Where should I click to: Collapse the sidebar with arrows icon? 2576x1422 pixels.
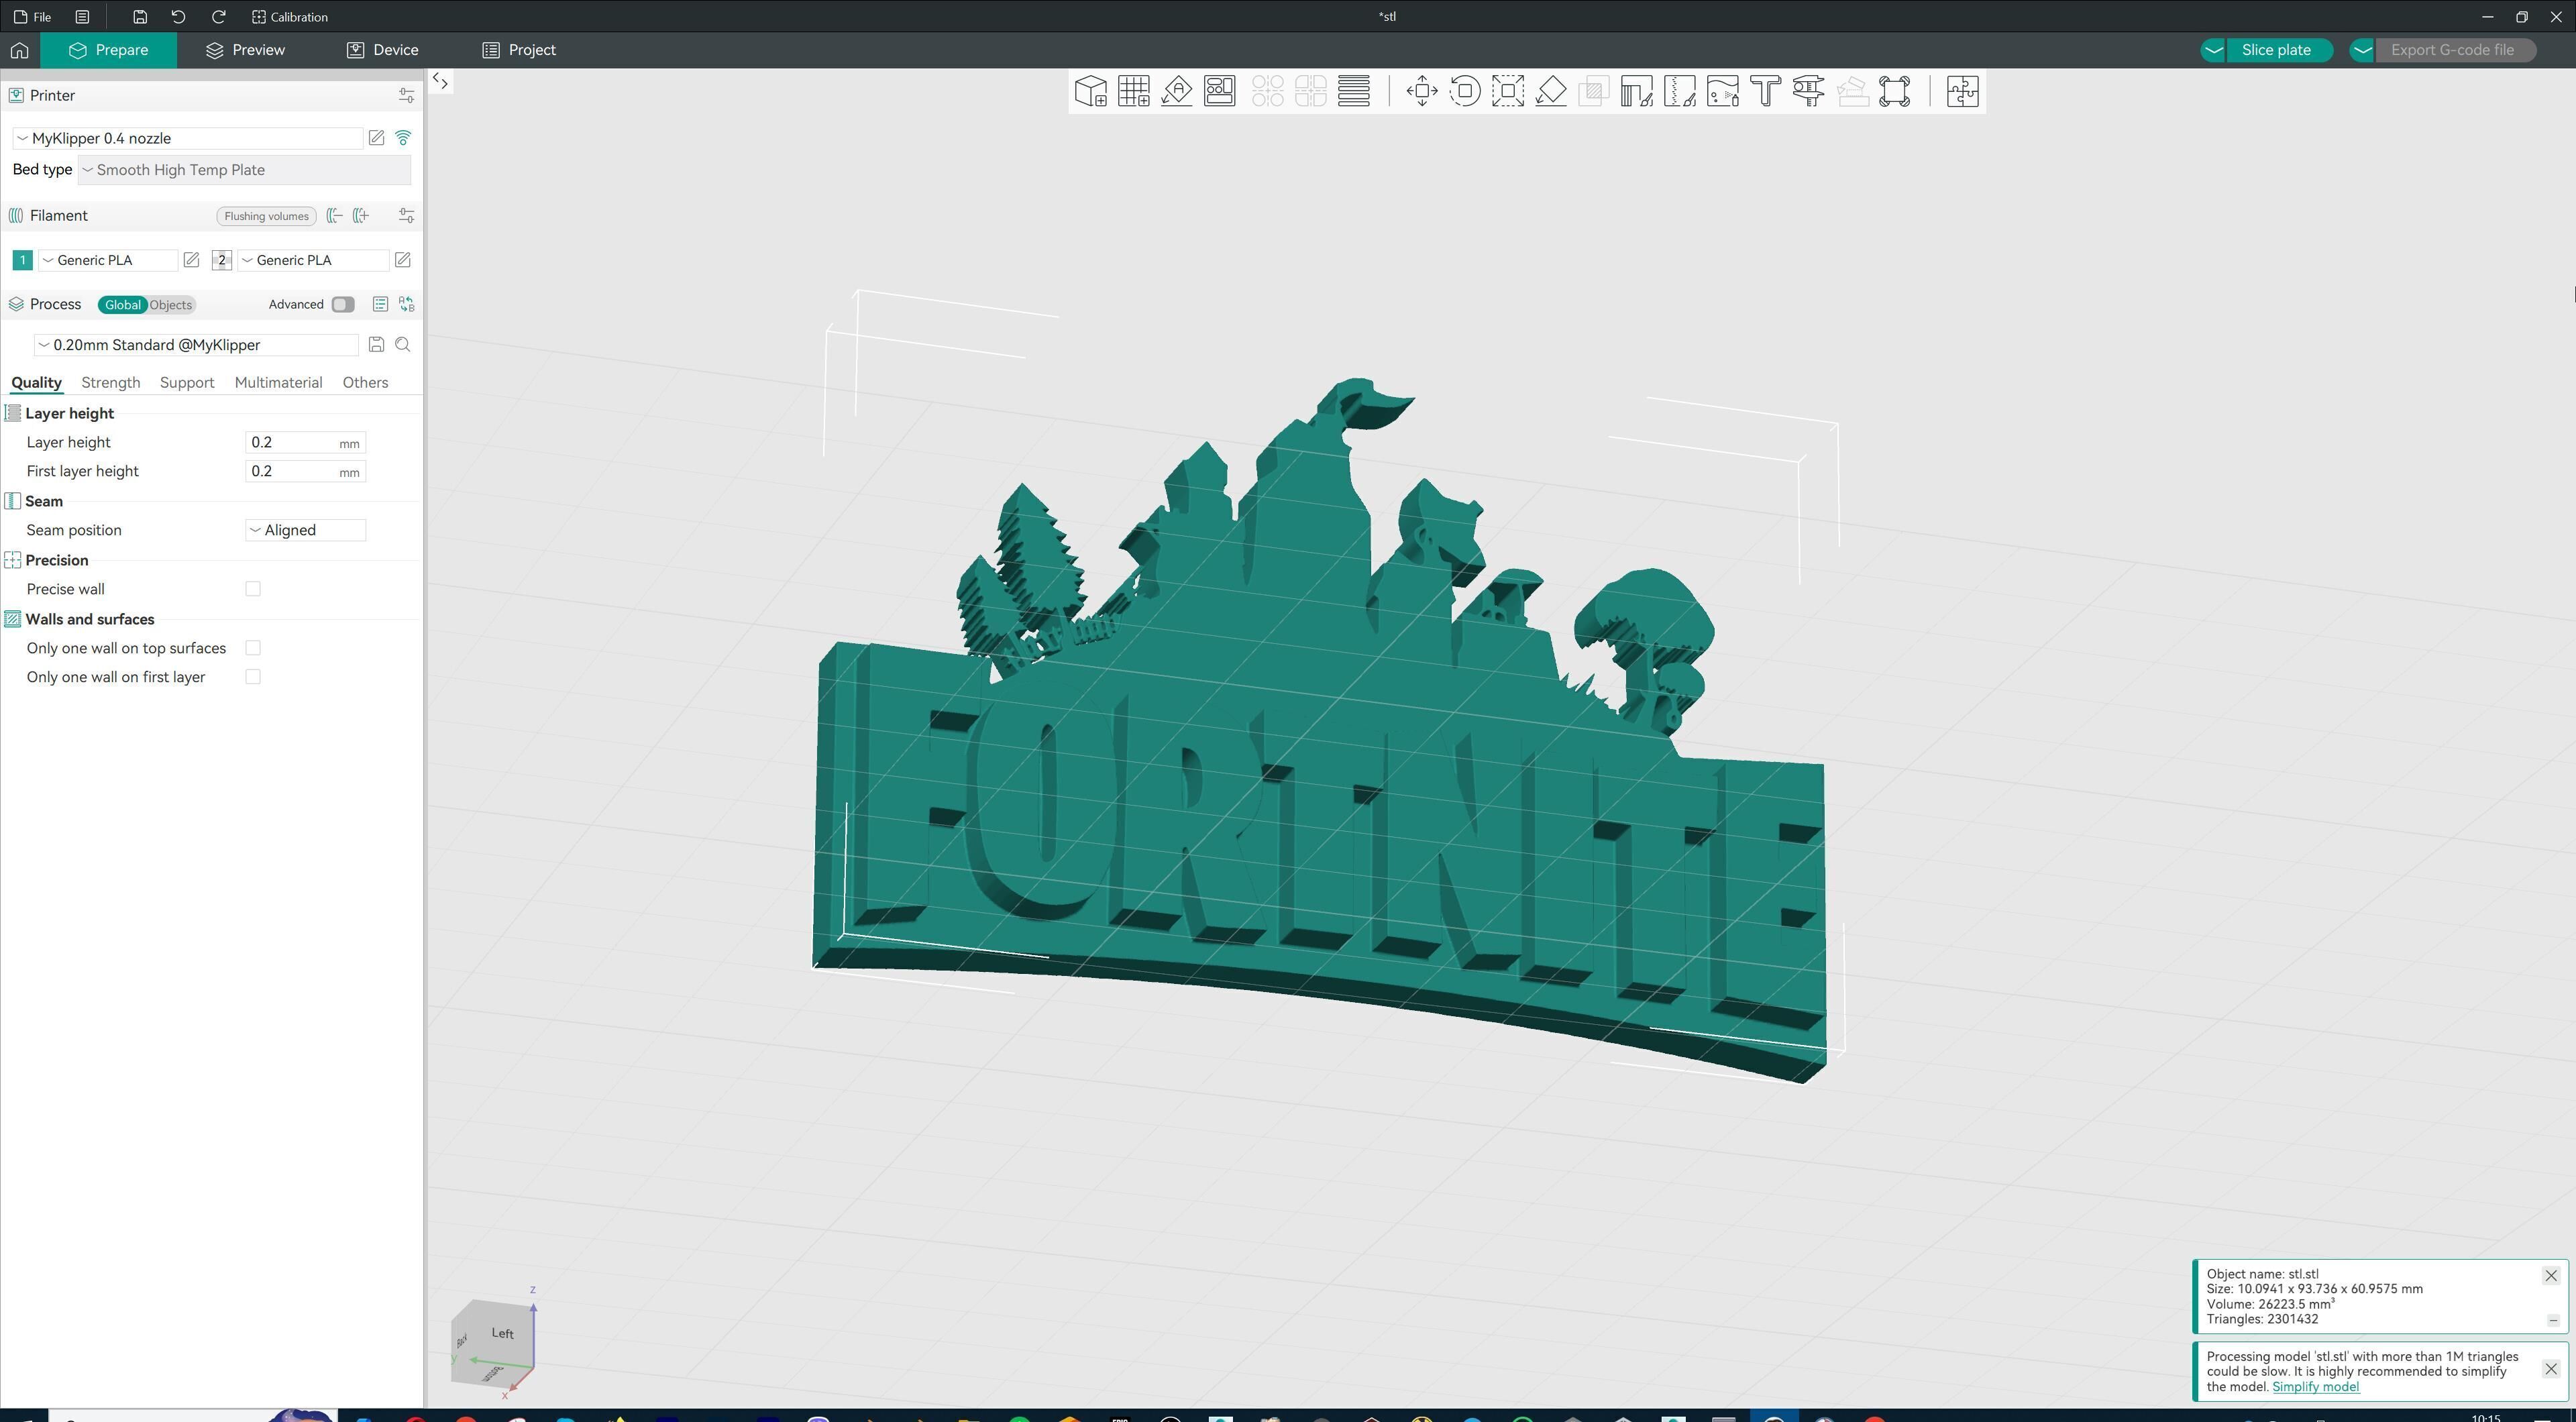coord(440,81)
